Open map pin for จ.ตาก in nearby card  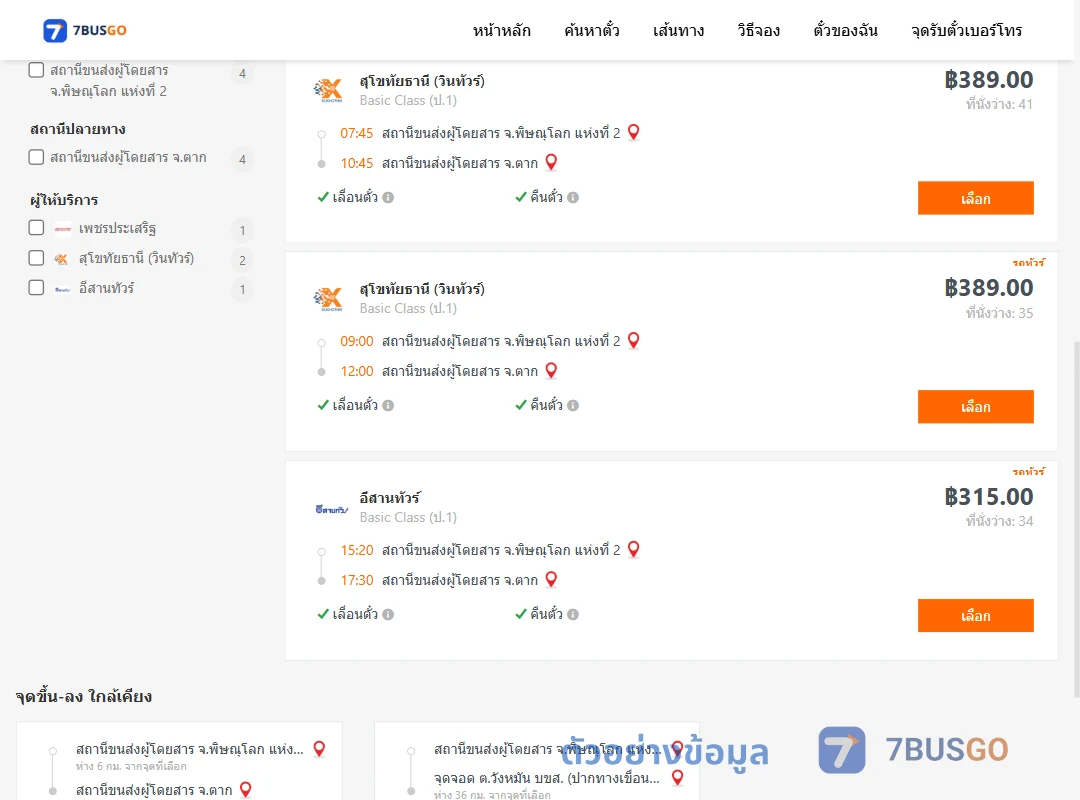click(245, 790)
